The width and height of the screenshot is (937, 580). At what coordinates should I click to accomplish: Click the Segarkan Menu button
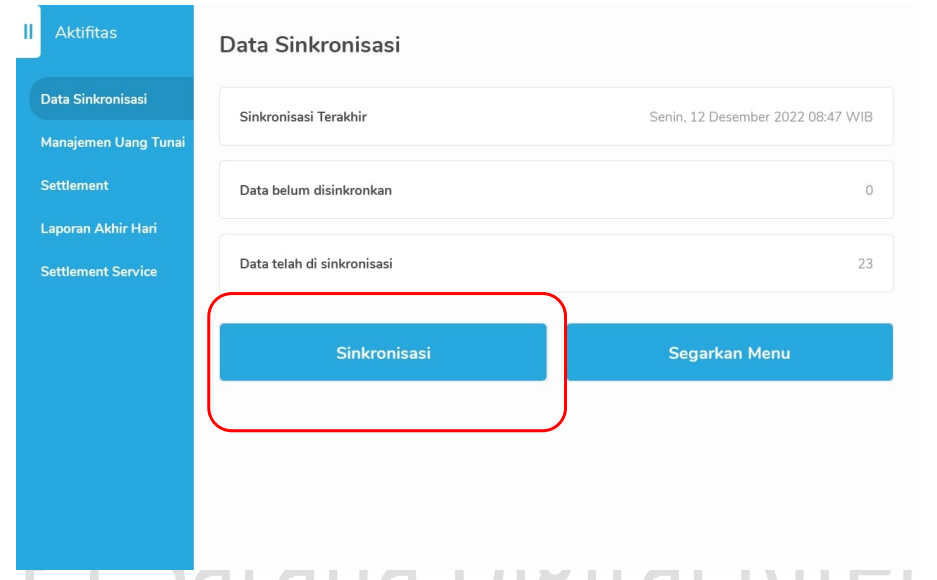point(729,352)
